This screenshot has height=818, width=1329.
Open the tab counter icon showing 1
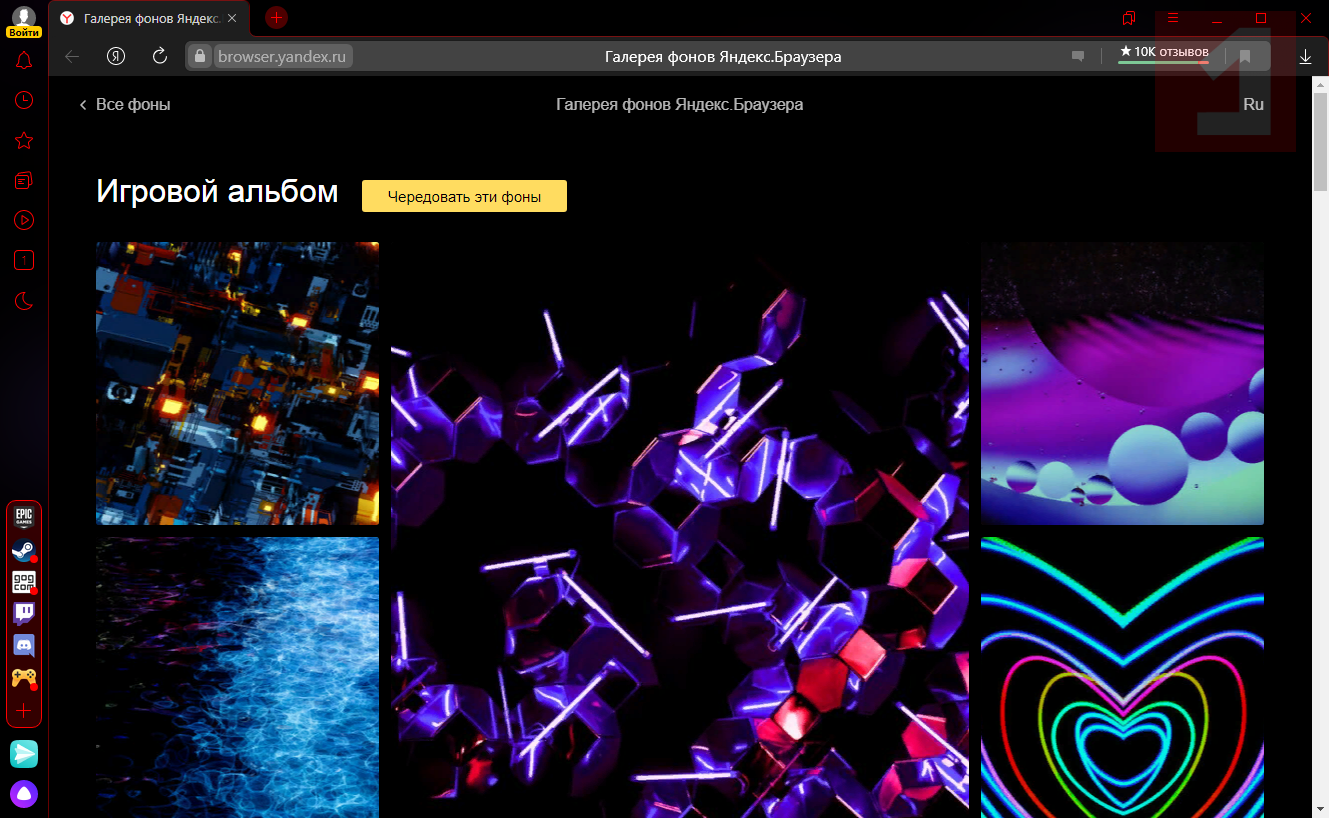(x=24, y=260)
